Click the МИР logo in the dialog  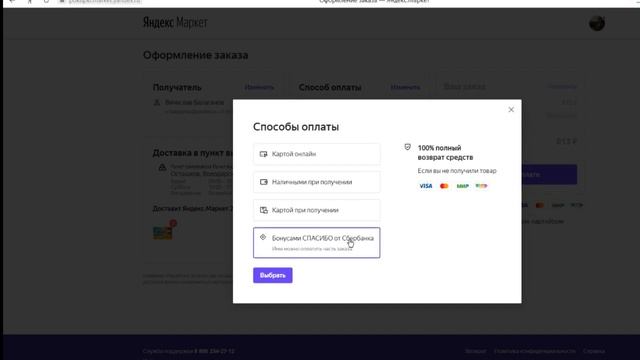(462, 186)
